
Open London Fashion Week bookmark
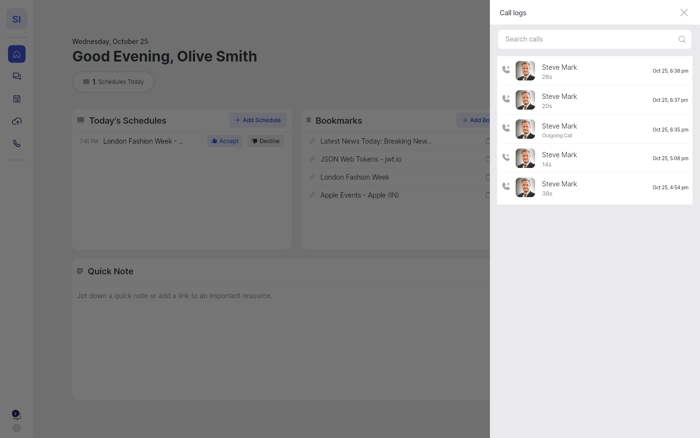354,177
